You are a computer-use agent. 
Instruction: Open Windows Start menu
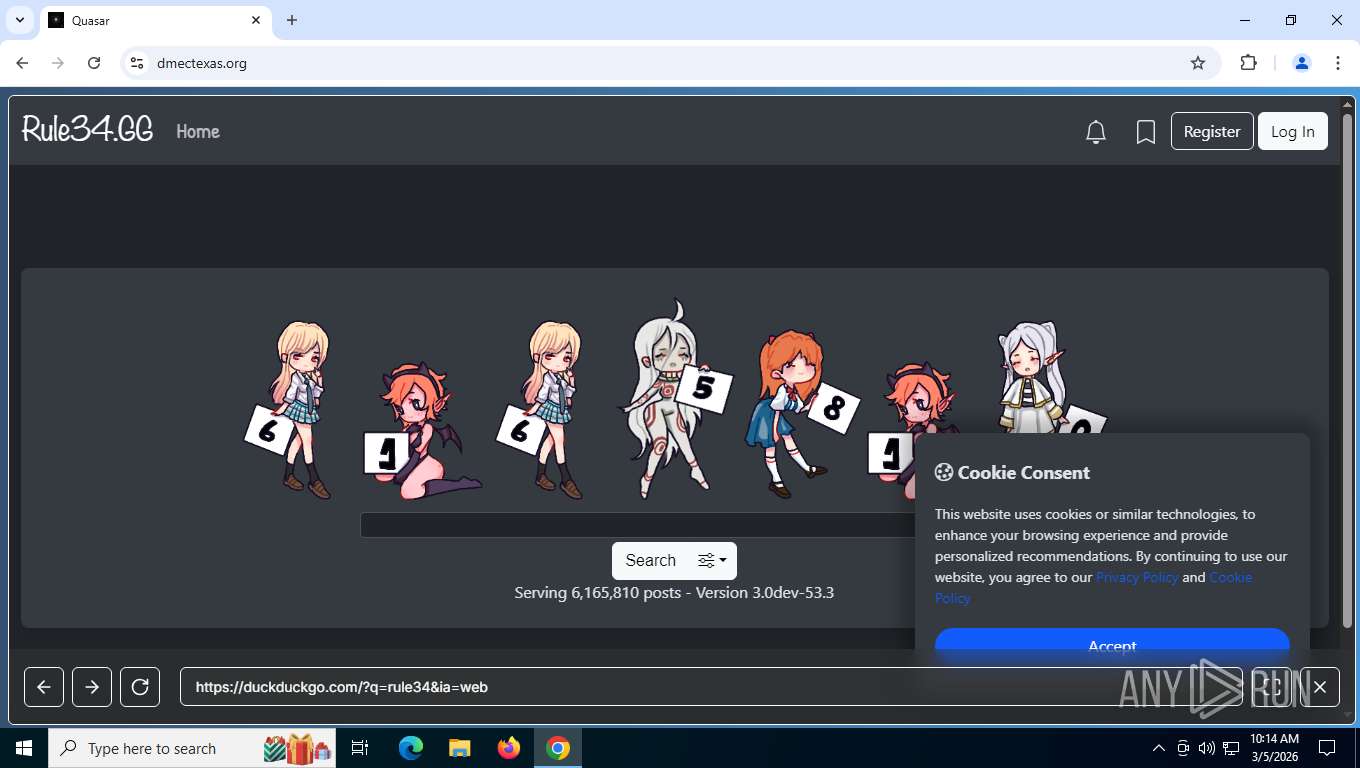coord(24,748)
